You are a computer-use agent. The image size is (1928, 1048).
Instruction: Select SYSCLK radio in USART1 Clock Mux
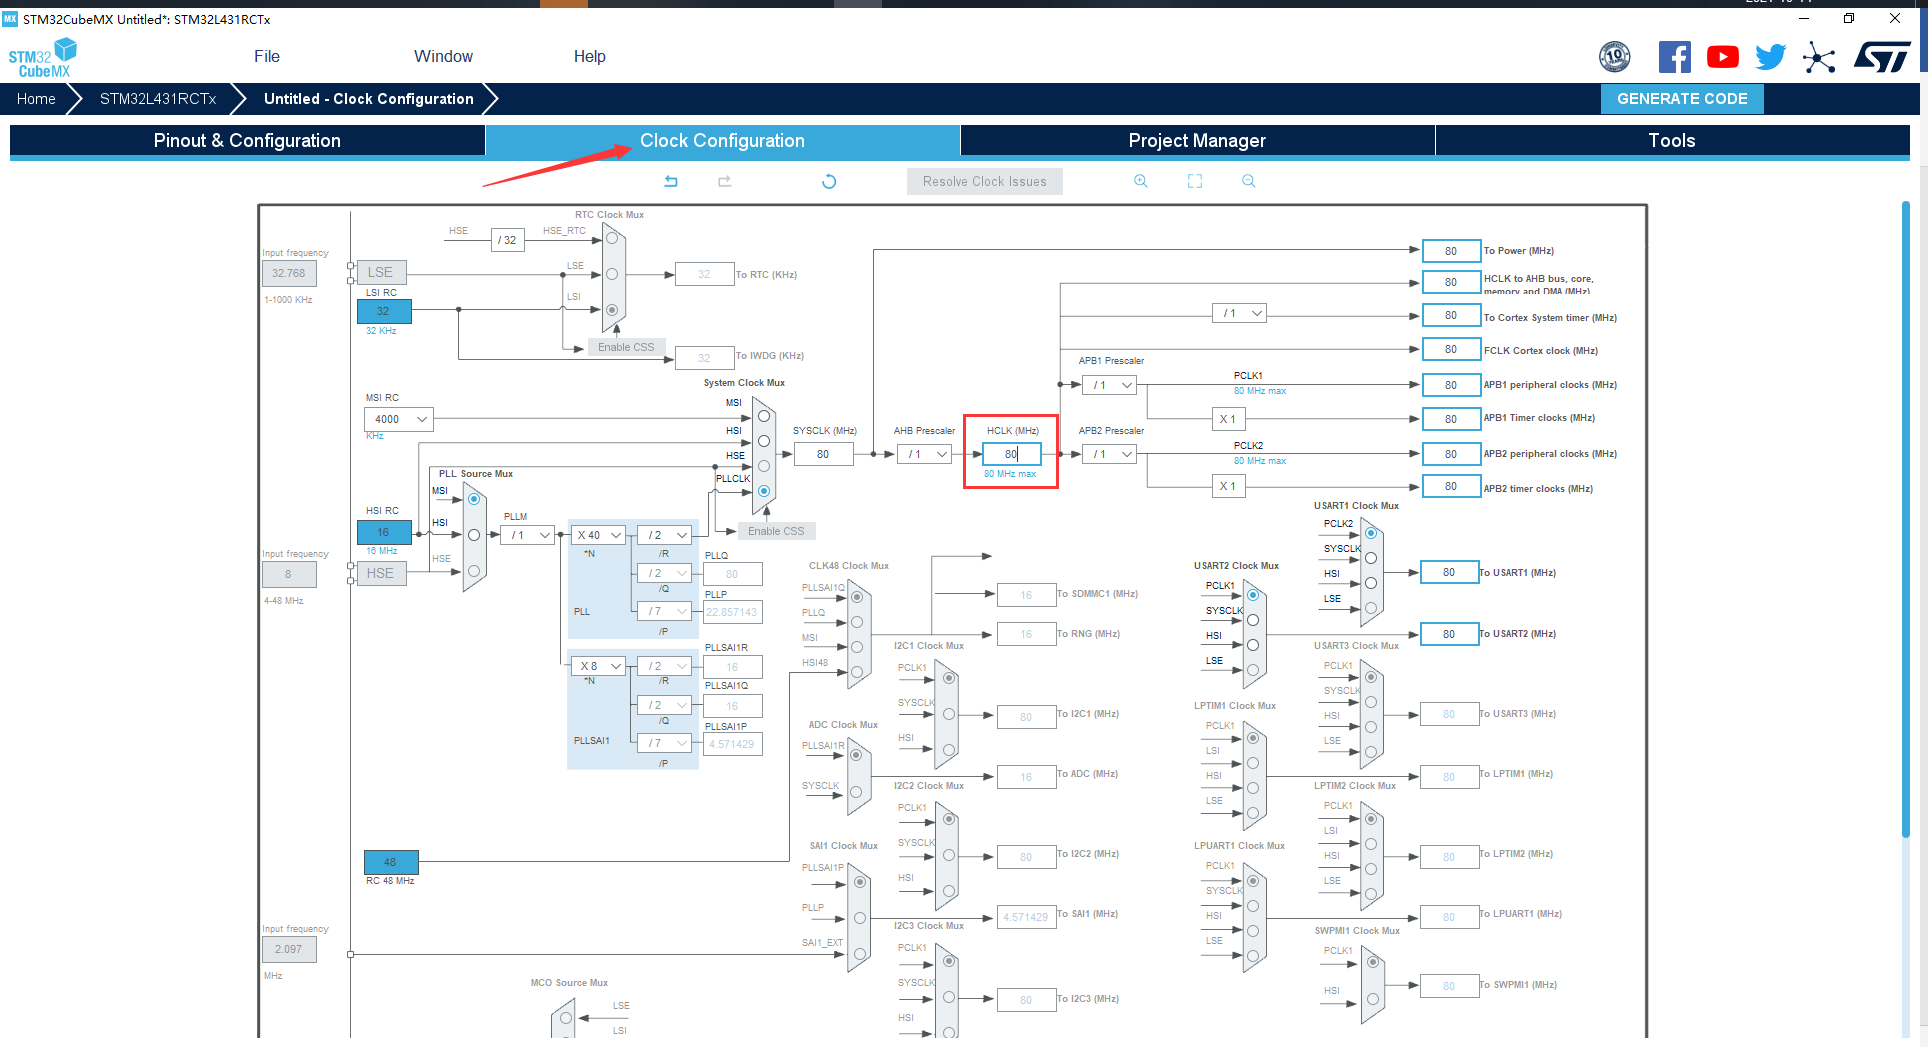(1371, 558)
